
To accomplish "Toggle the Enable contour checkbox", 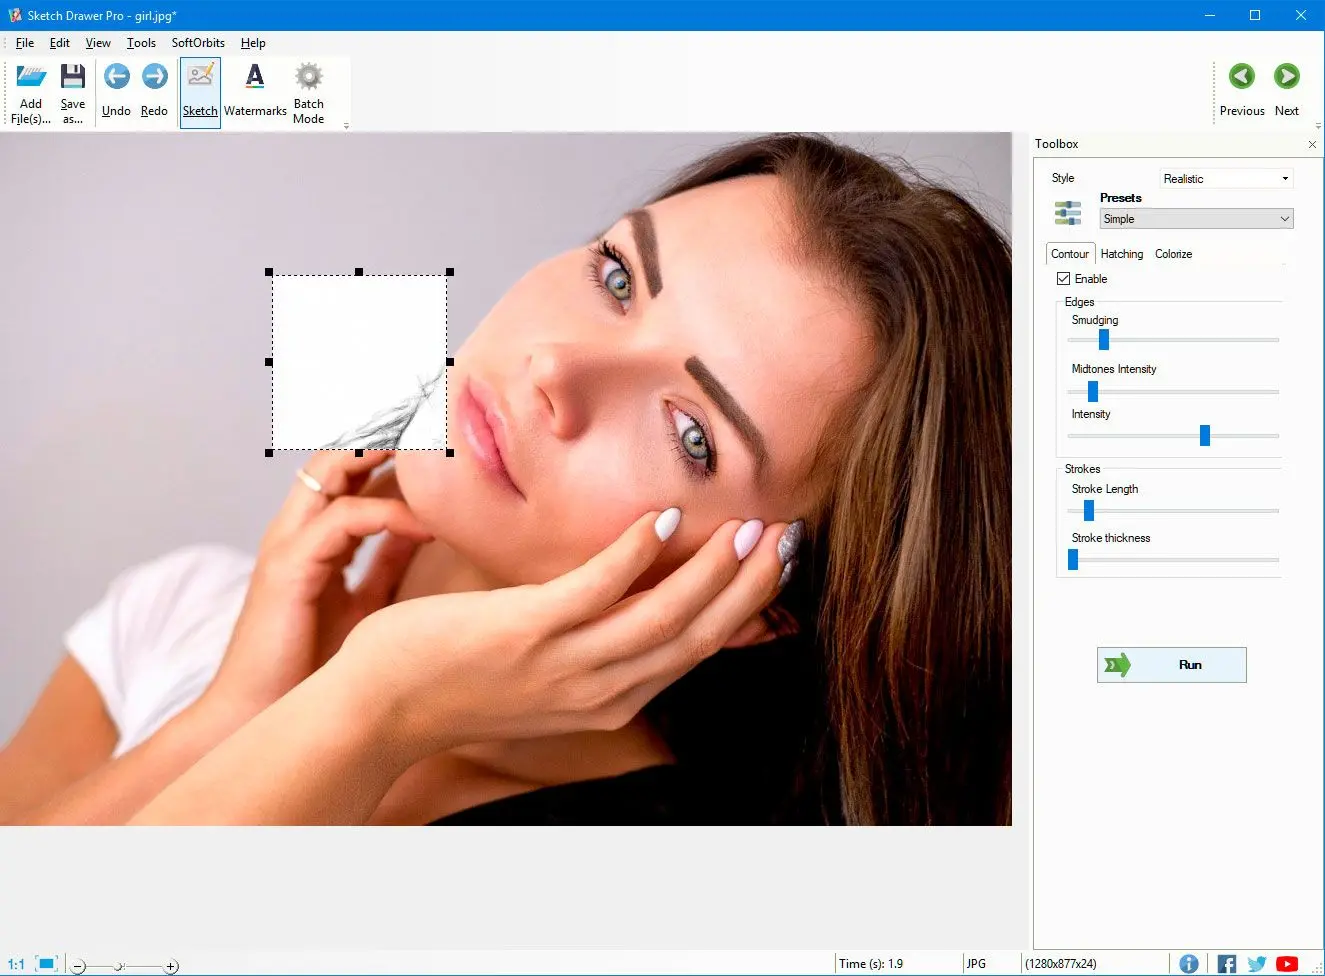I will pyautogui.click(x=1064, y=279).
